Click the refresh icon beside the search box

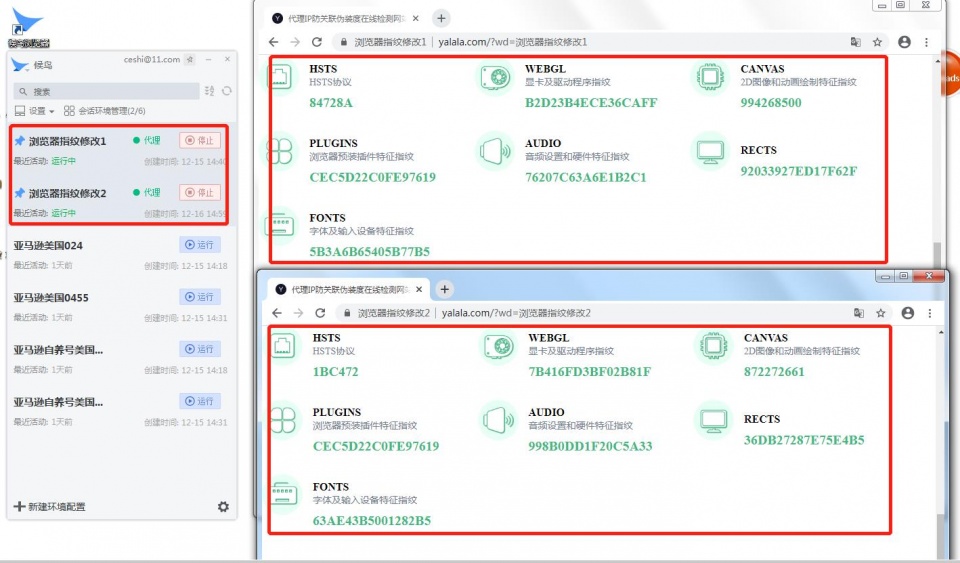tap(227, 91)
